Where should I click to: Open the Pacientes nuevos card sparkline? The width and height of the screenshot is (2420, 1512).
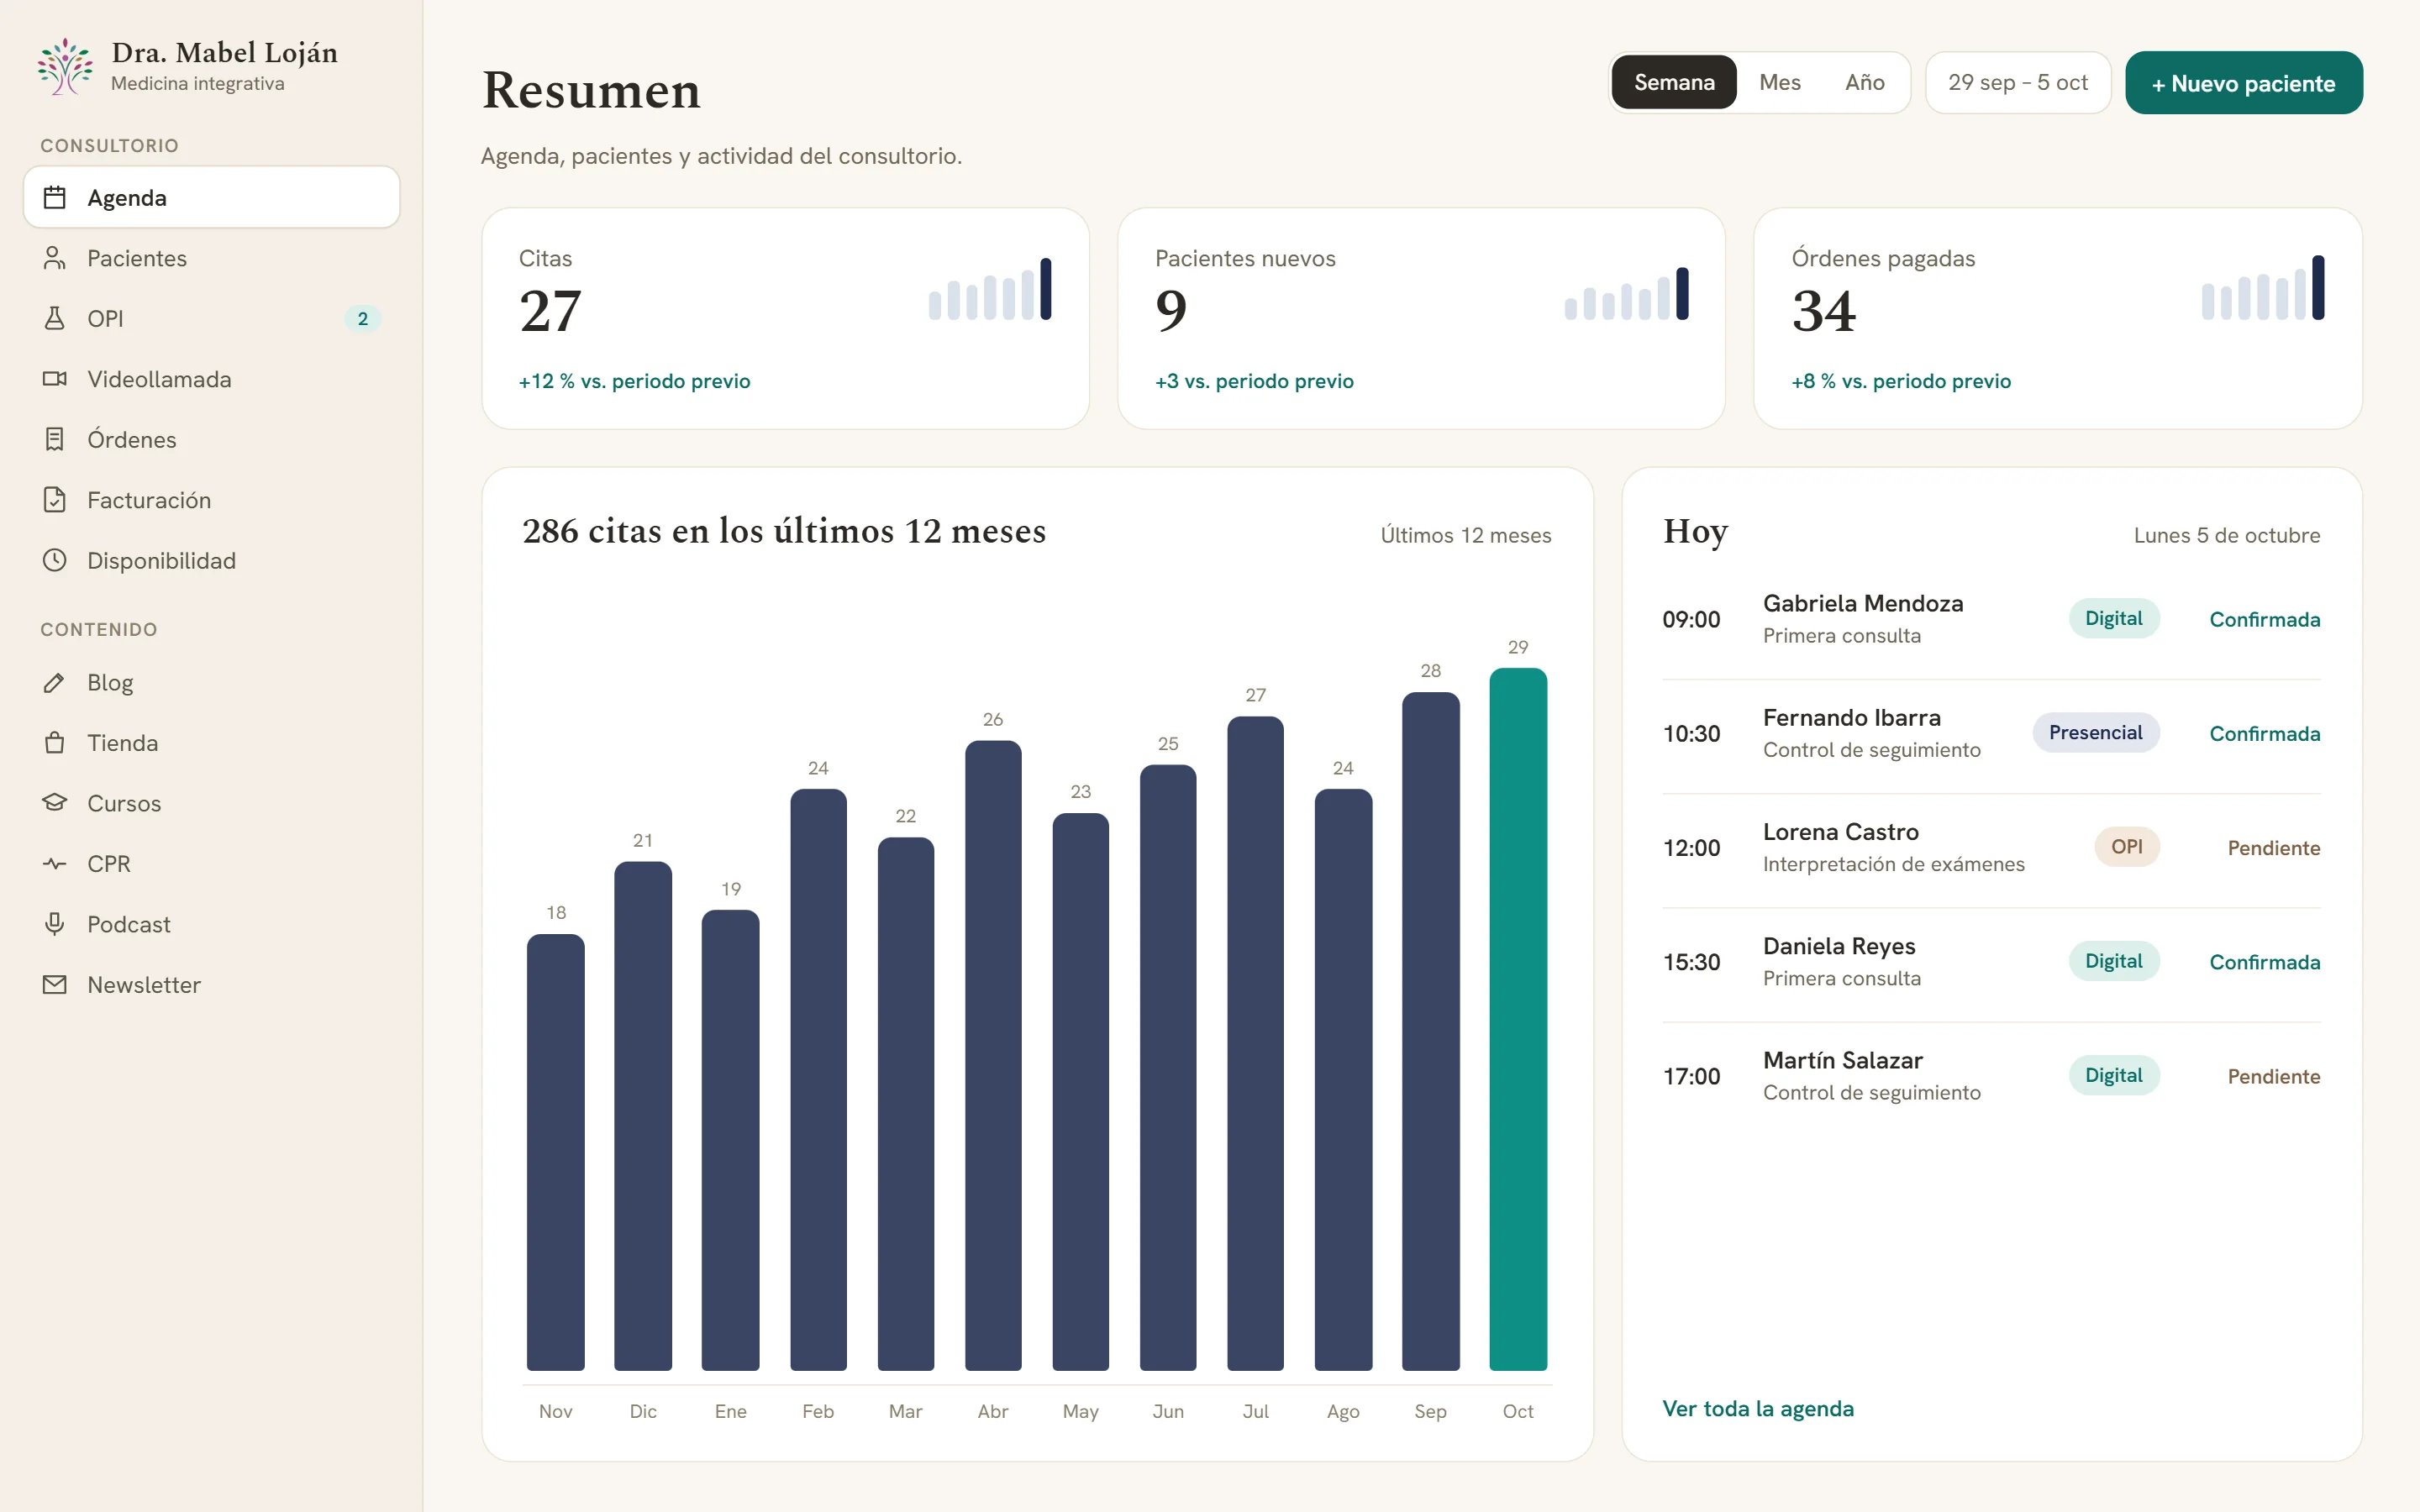(x=1626, y=292)
